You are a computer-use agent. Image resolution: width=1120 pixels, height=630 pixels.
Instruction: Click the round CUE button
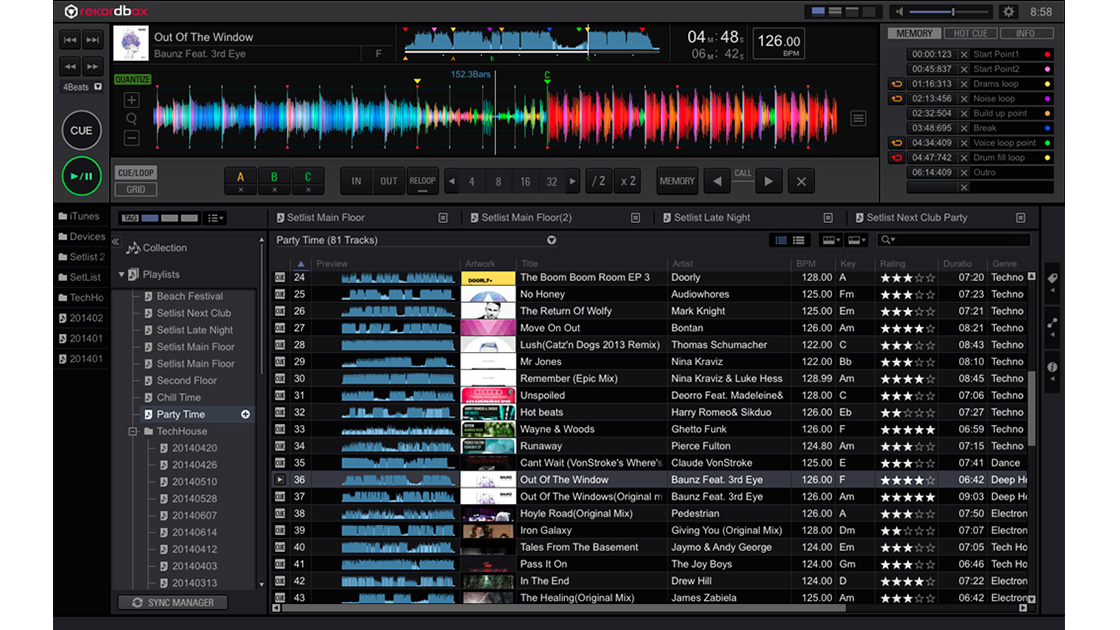(x=81, y=131)
